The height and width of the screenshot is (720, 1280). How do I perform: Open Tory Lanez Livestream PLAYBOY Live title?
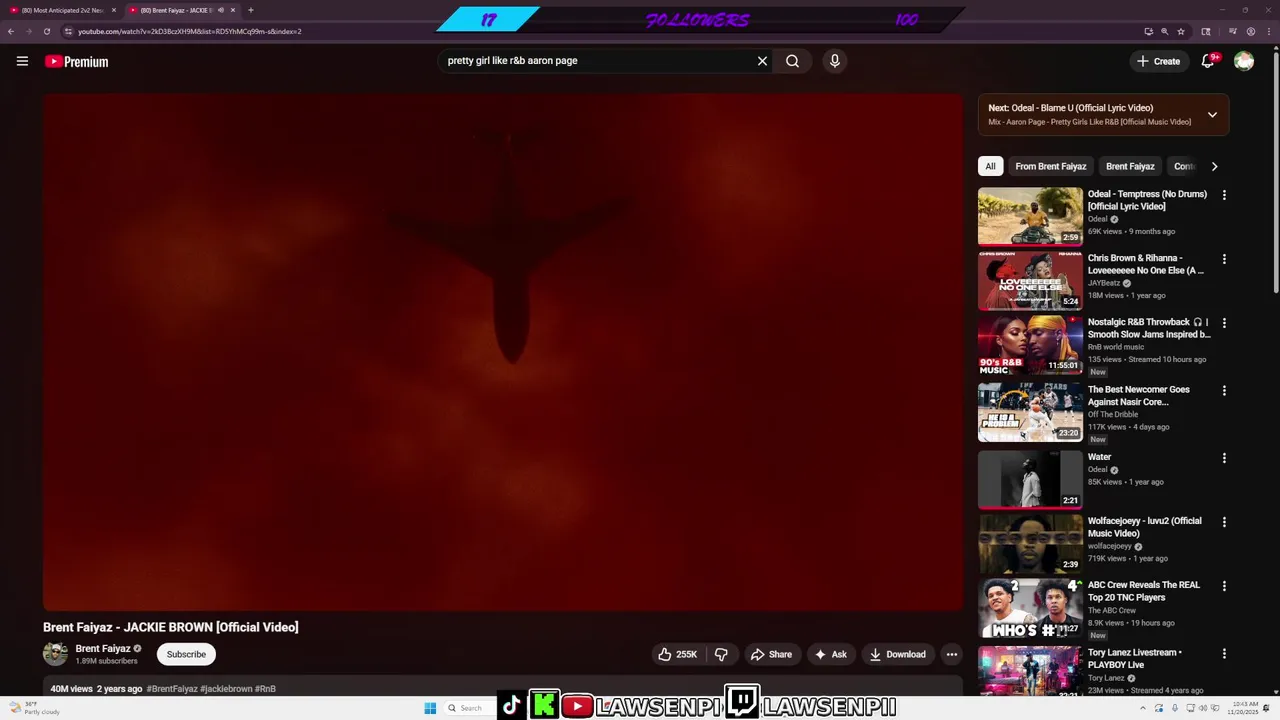(1135, 659)
